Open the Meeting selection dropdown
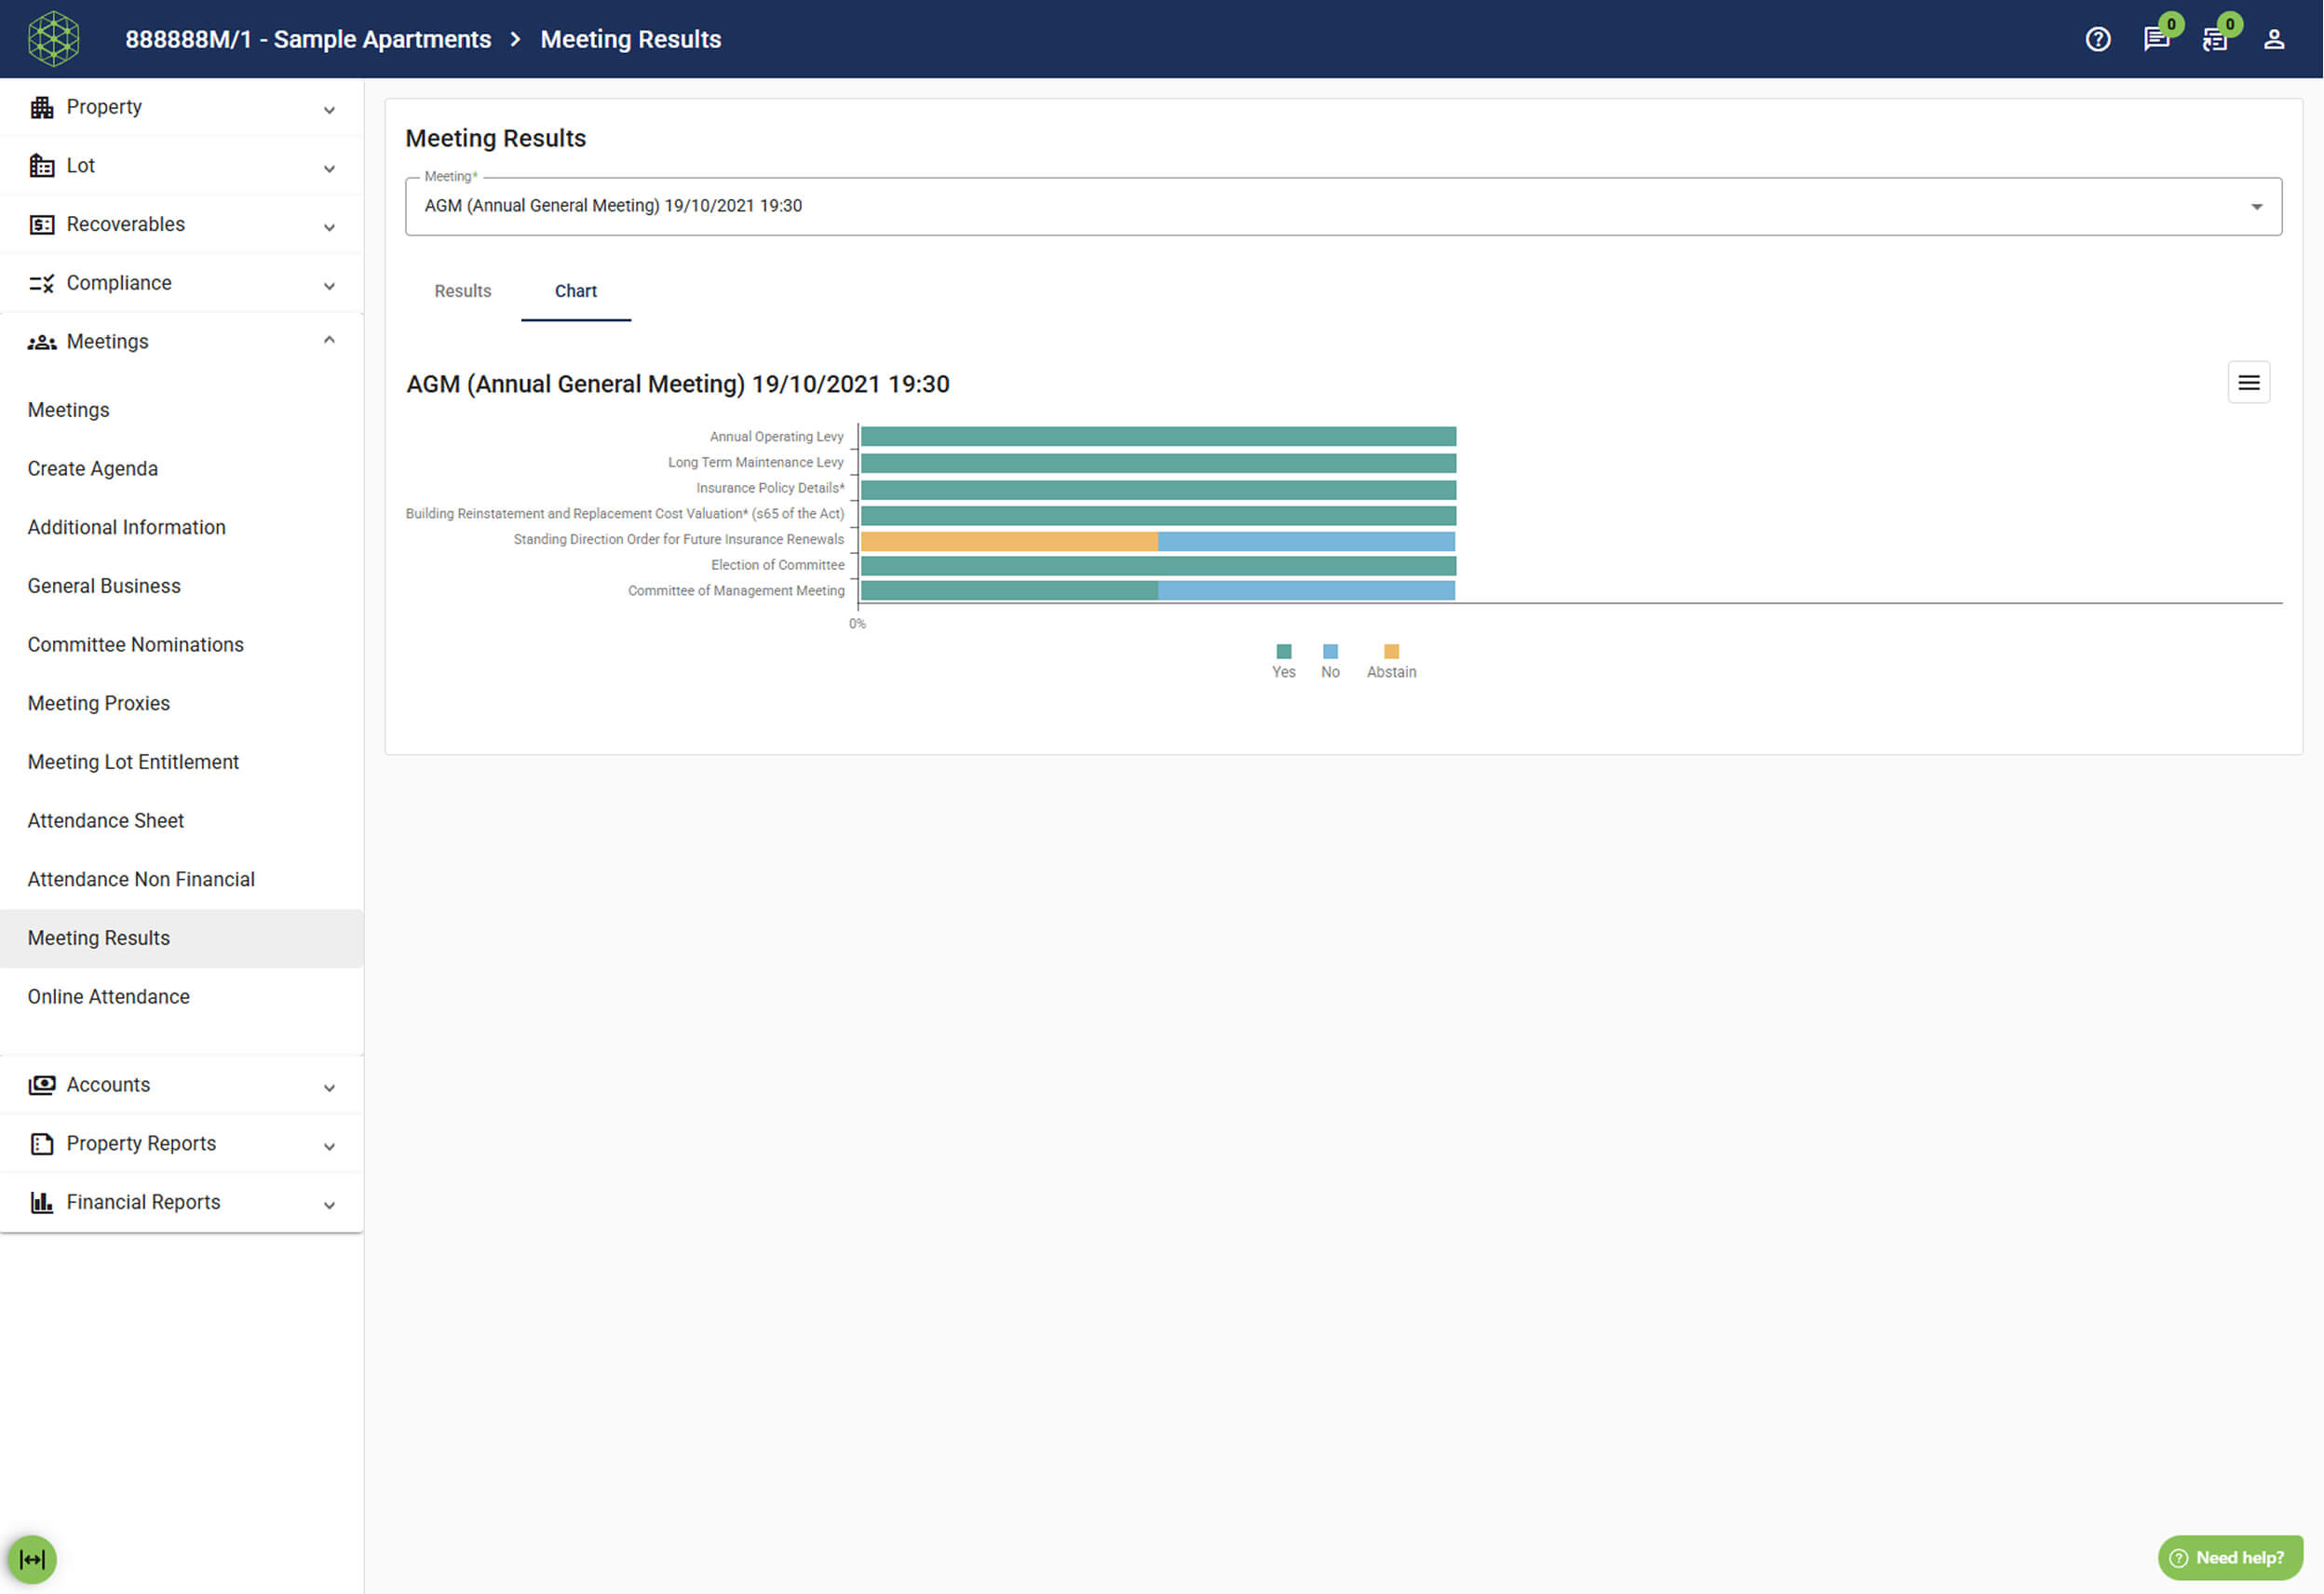The image size is (2324, 1594). 1342,206
